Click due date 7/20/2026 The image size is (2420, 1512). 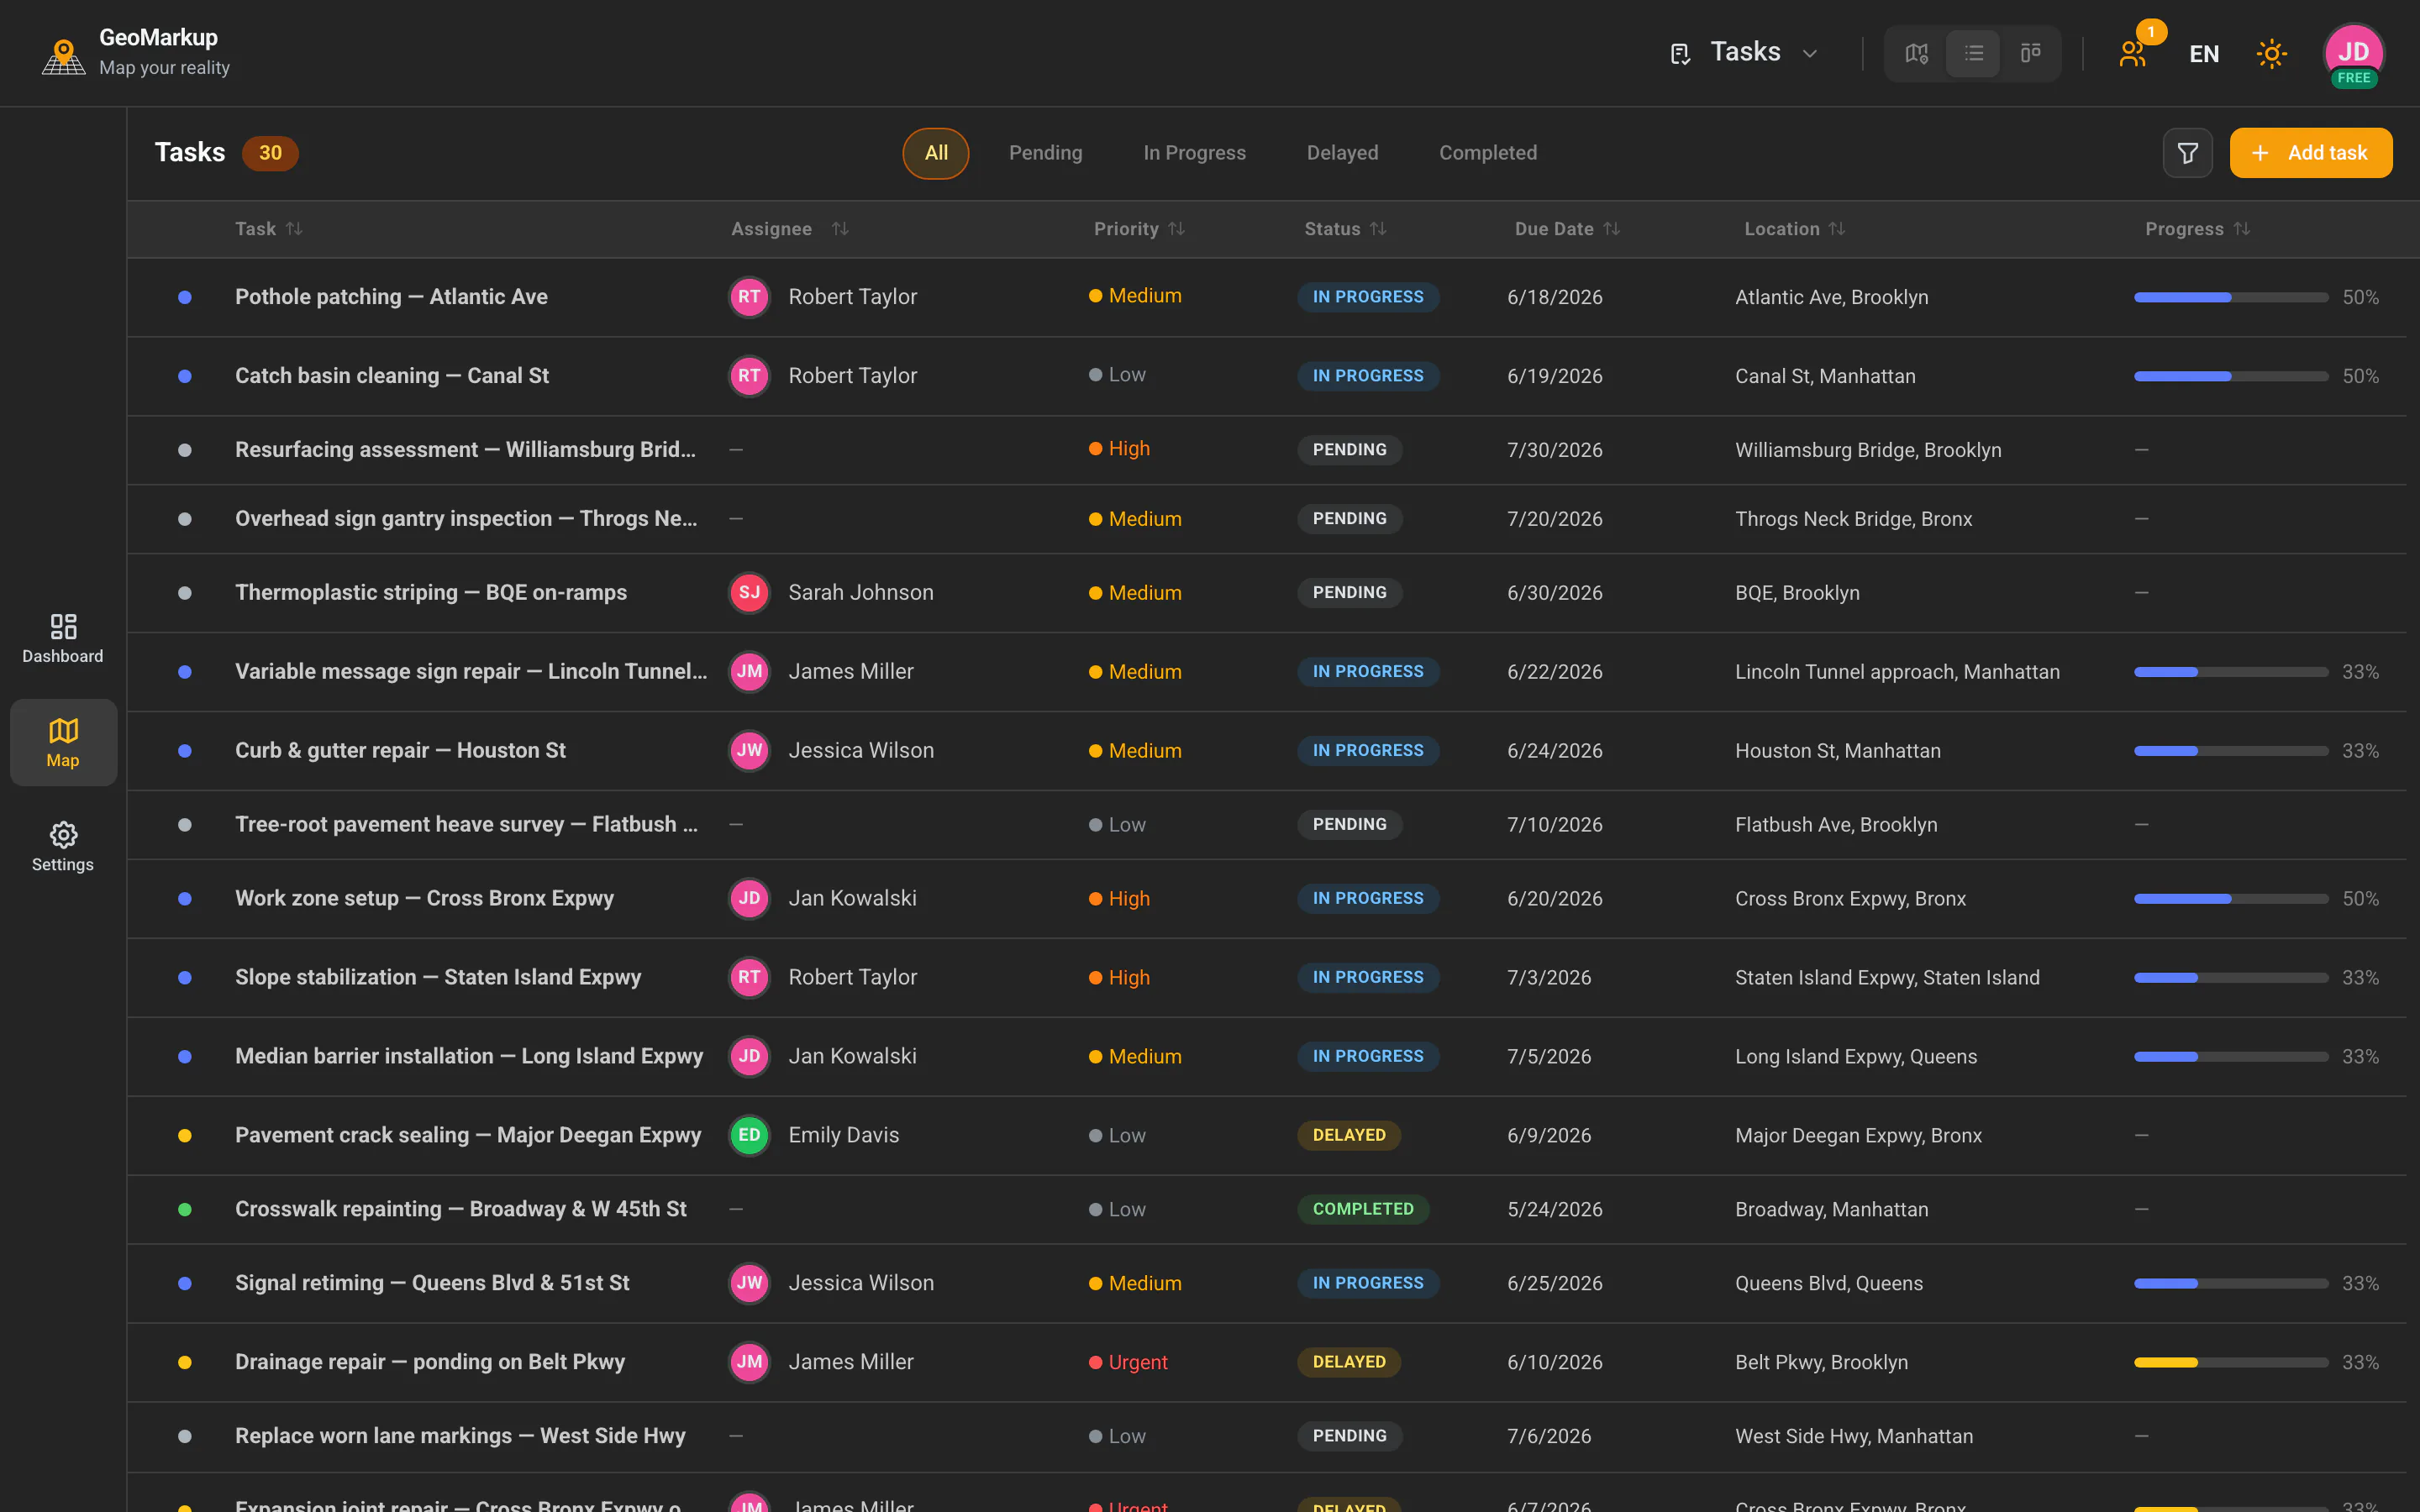coord(1554,519)
